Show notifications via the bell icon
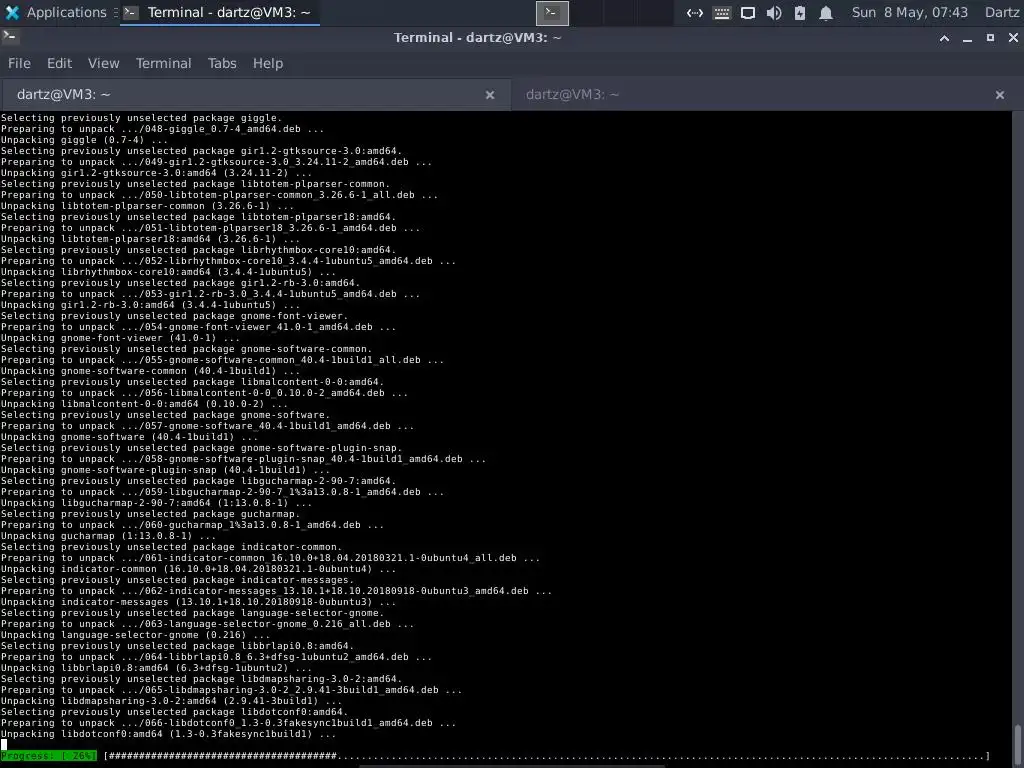1024x768 pixels. [x=826, y=13]
